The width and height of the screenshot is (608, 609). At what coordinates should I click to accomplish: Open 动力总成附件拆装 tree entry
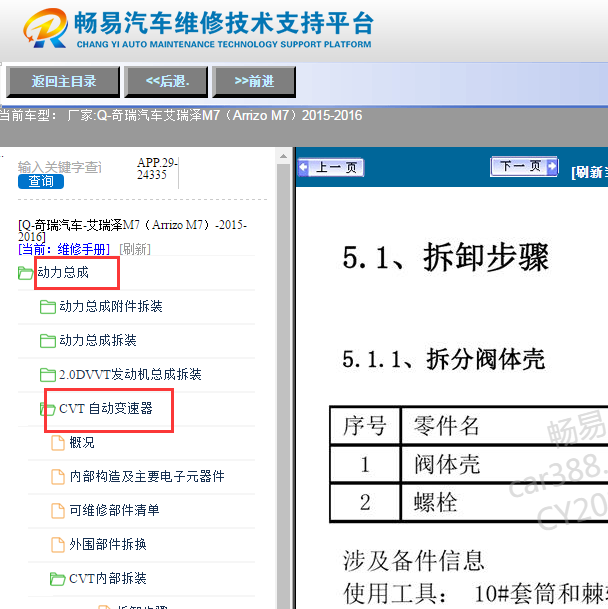click(111, 307)
